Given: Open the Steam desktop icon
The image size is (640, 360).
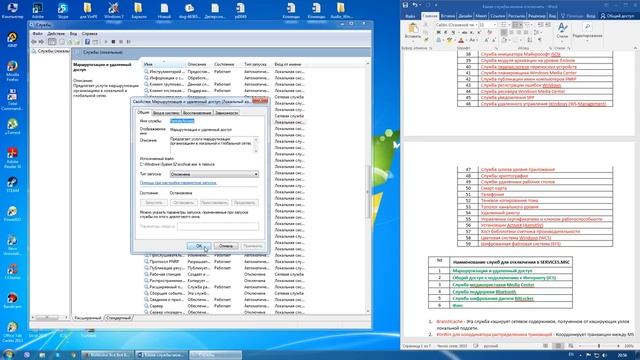Looking at the screenshot, I should tap(12, 184).
